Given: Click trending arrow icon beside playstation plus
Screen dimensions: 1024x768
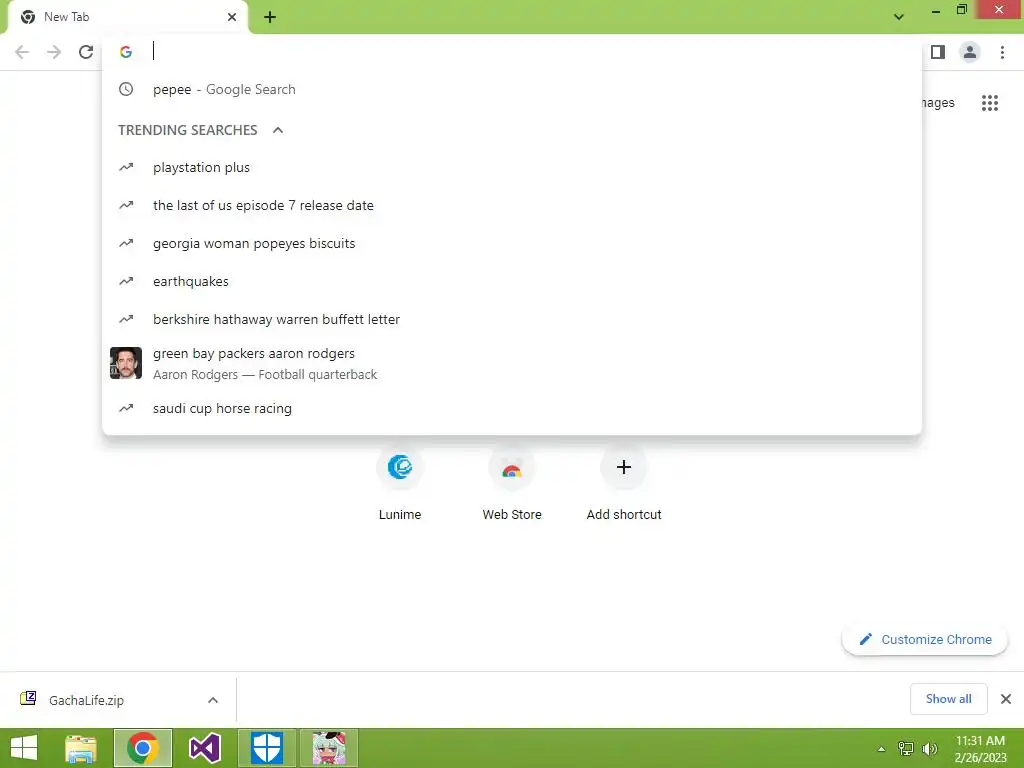Looking at the screenshot, I should [126, 167].
